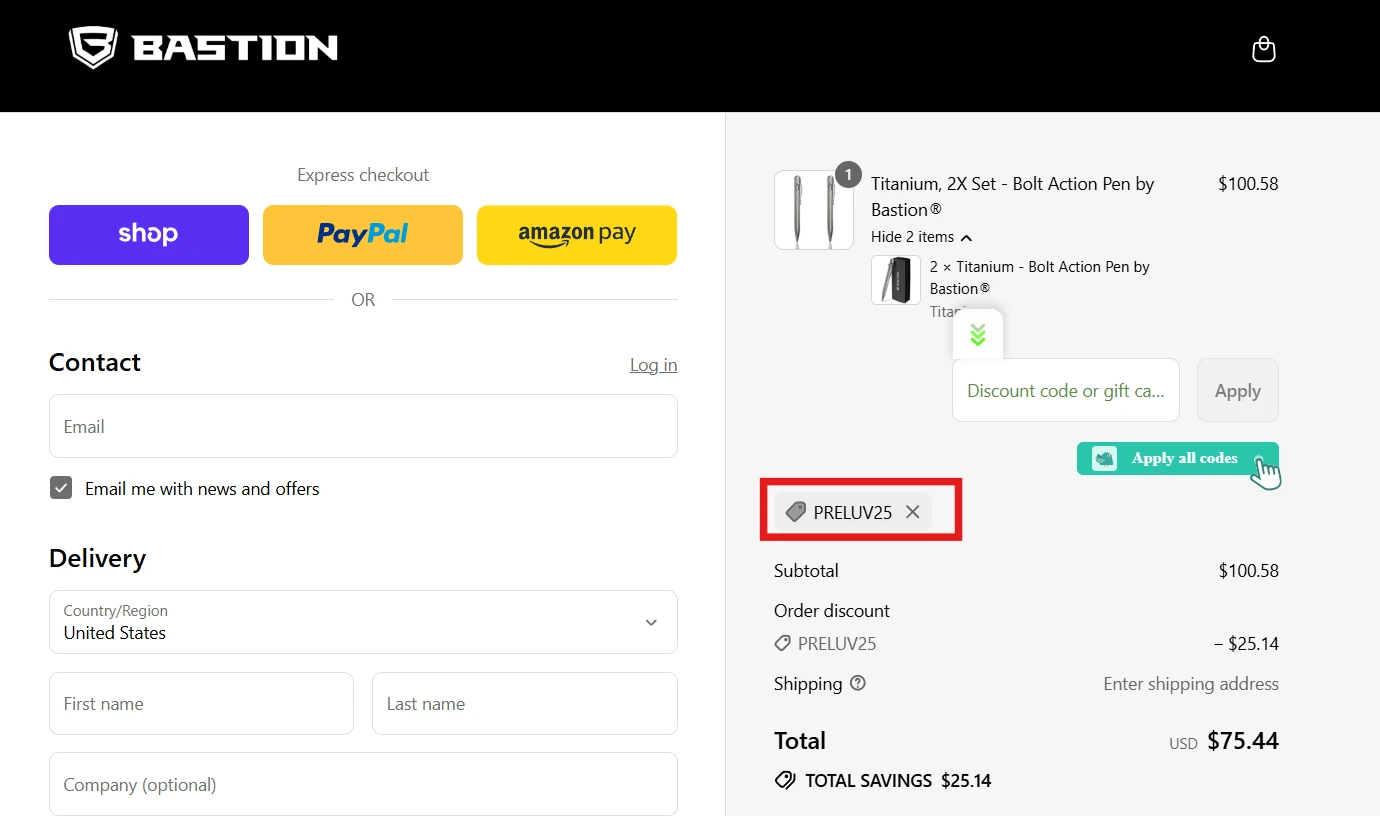This screenshot has height=816, width=1380.
Task: Uncheck Email me with news and offers
Action: click(62, 488)
